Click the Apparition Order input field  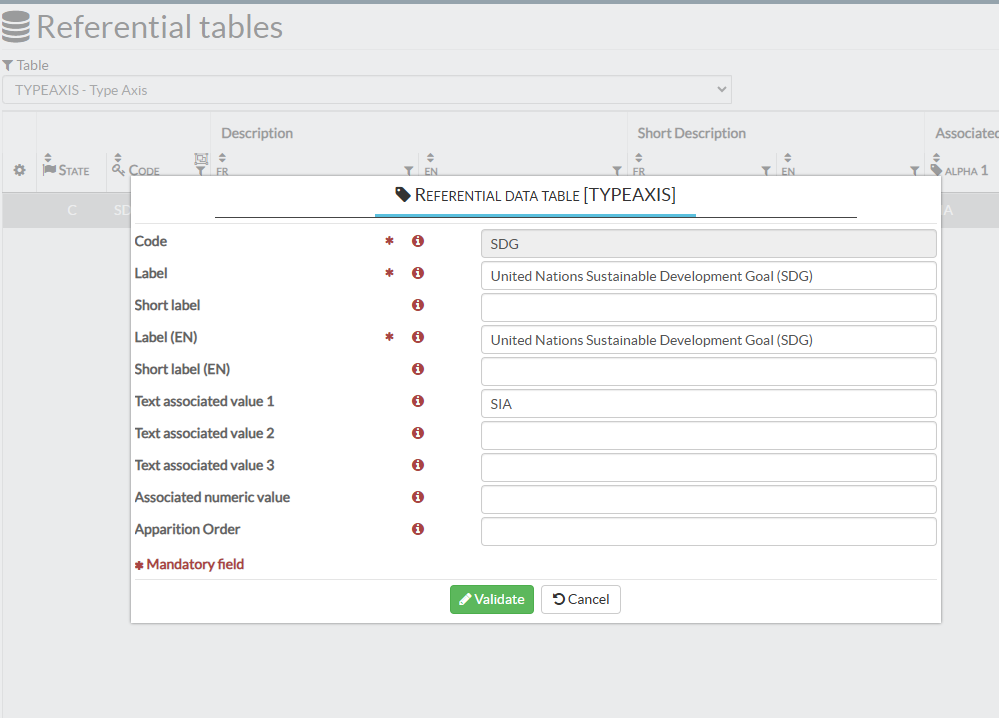708,532
